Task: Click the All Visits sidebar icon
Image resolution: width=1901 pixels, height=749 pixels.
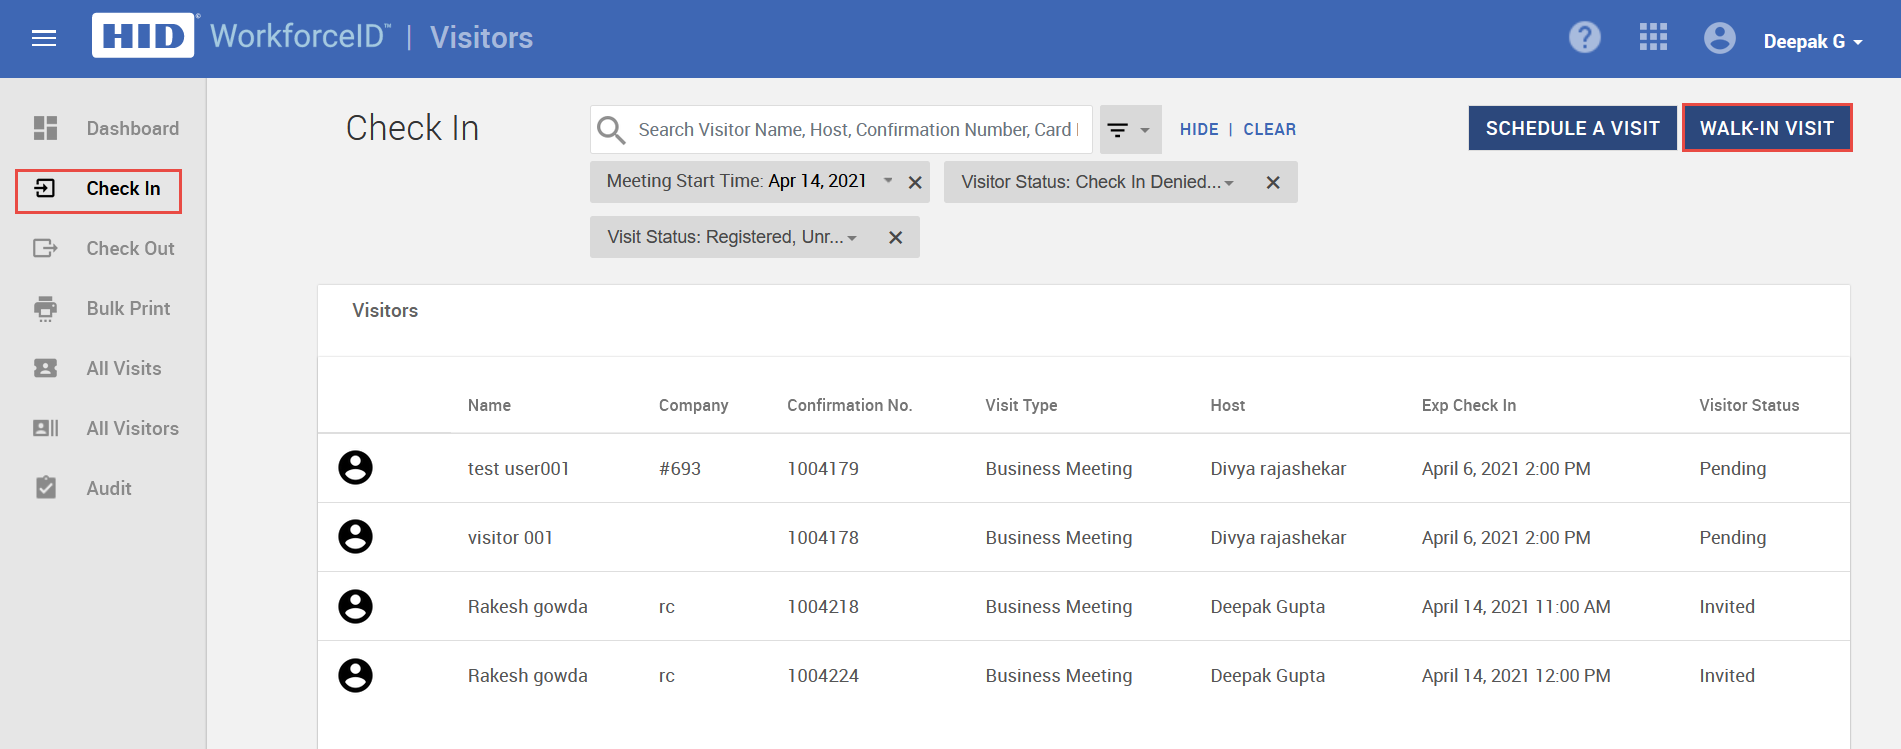Action: (45, 368)
